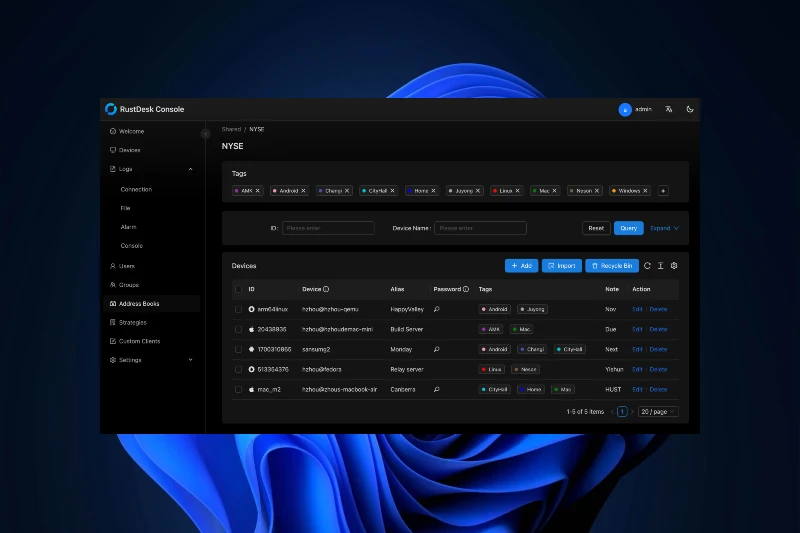Open the 20 / page size dropdown
800x533 pixels.
658,412
